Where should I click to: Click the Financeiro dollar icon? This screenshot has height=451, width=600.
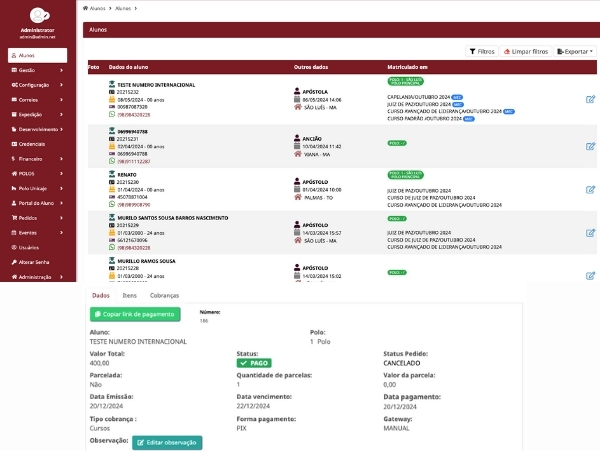[x=13, y=158]
